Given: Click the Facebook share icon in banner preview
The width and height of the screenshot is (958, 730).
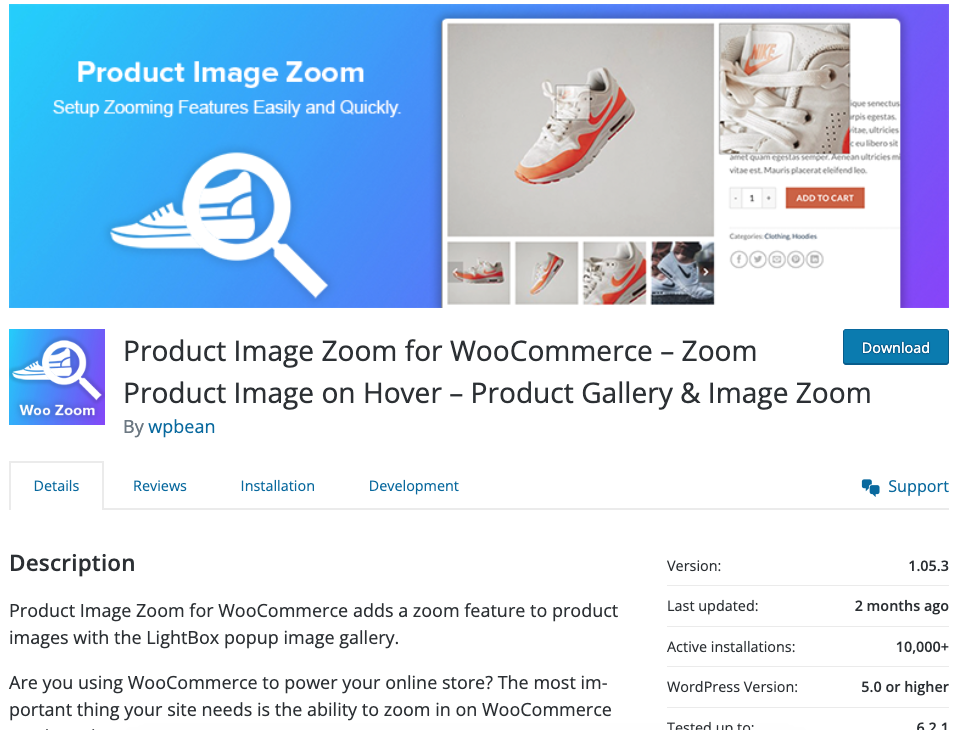Looking at the screenshot, I should (x=739, y=260).
